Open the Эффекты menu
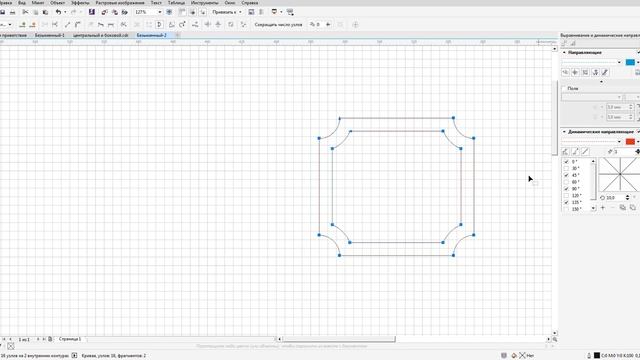The image size is (640, 360). coord(80,3)
